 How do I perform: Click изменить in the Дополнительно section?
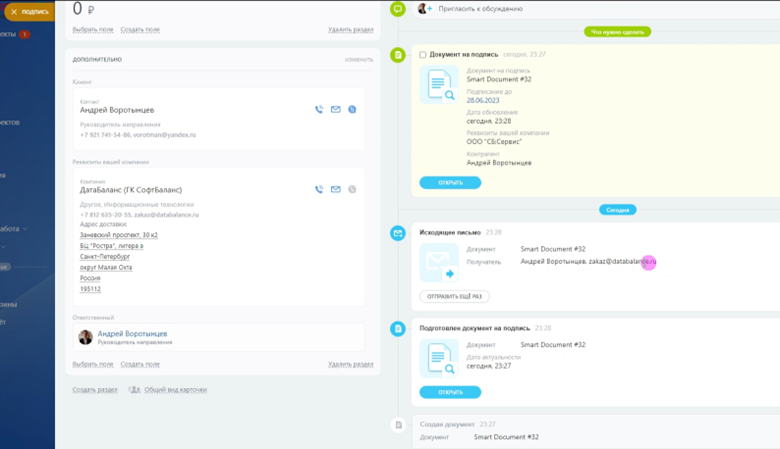pos(359,59)
